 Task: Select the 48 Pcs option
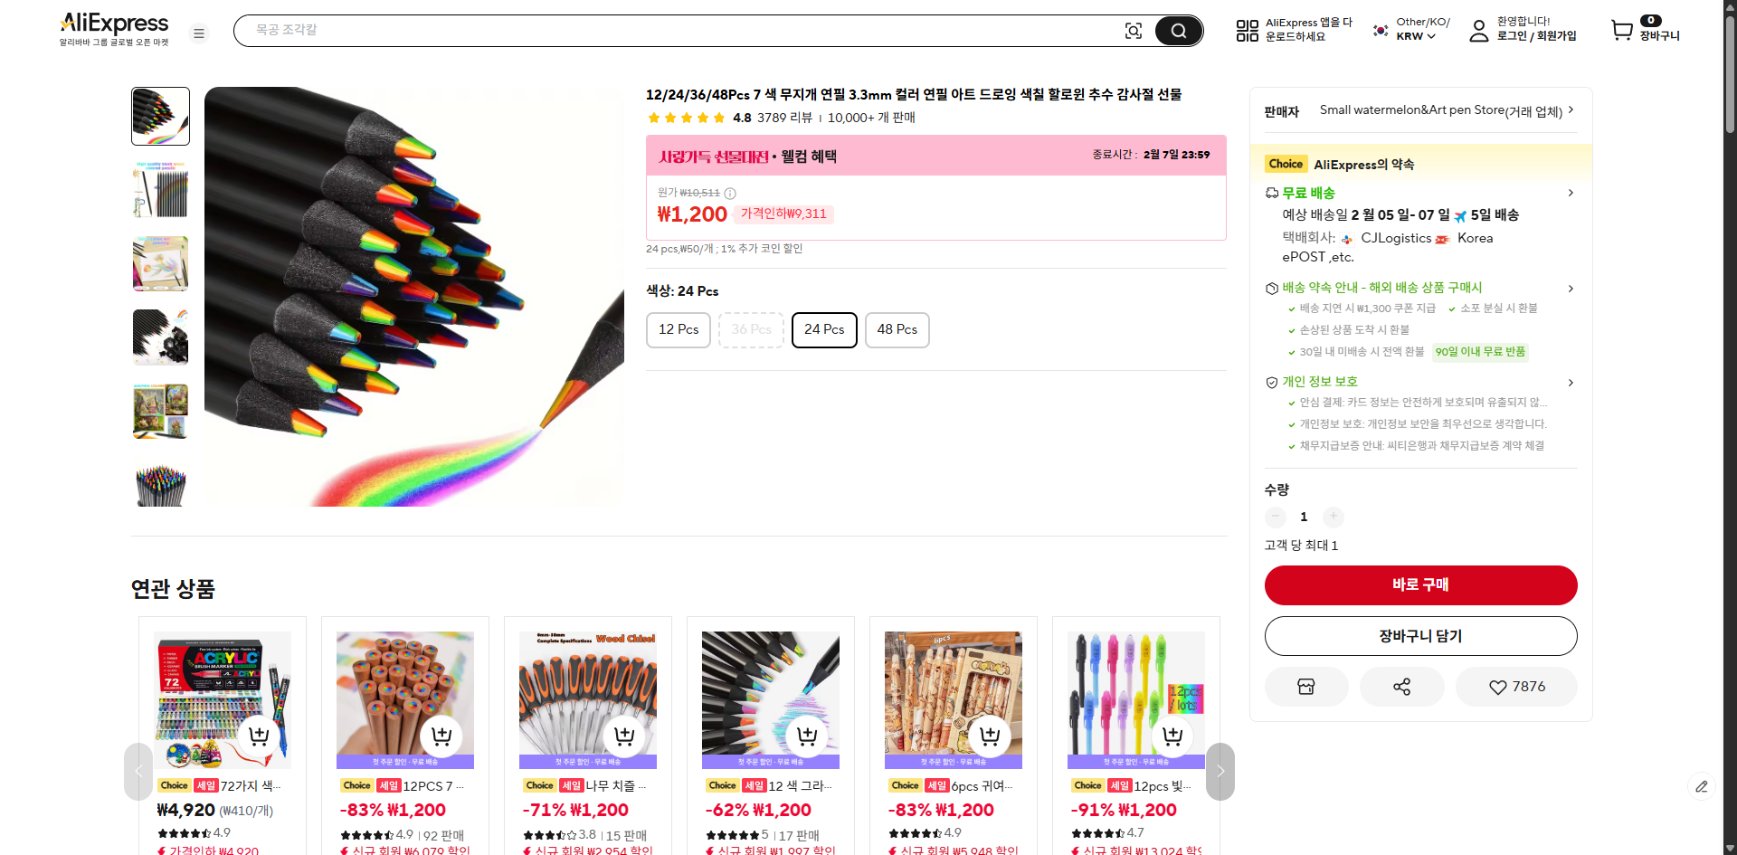pyautogui.click(x=896, y=330)
